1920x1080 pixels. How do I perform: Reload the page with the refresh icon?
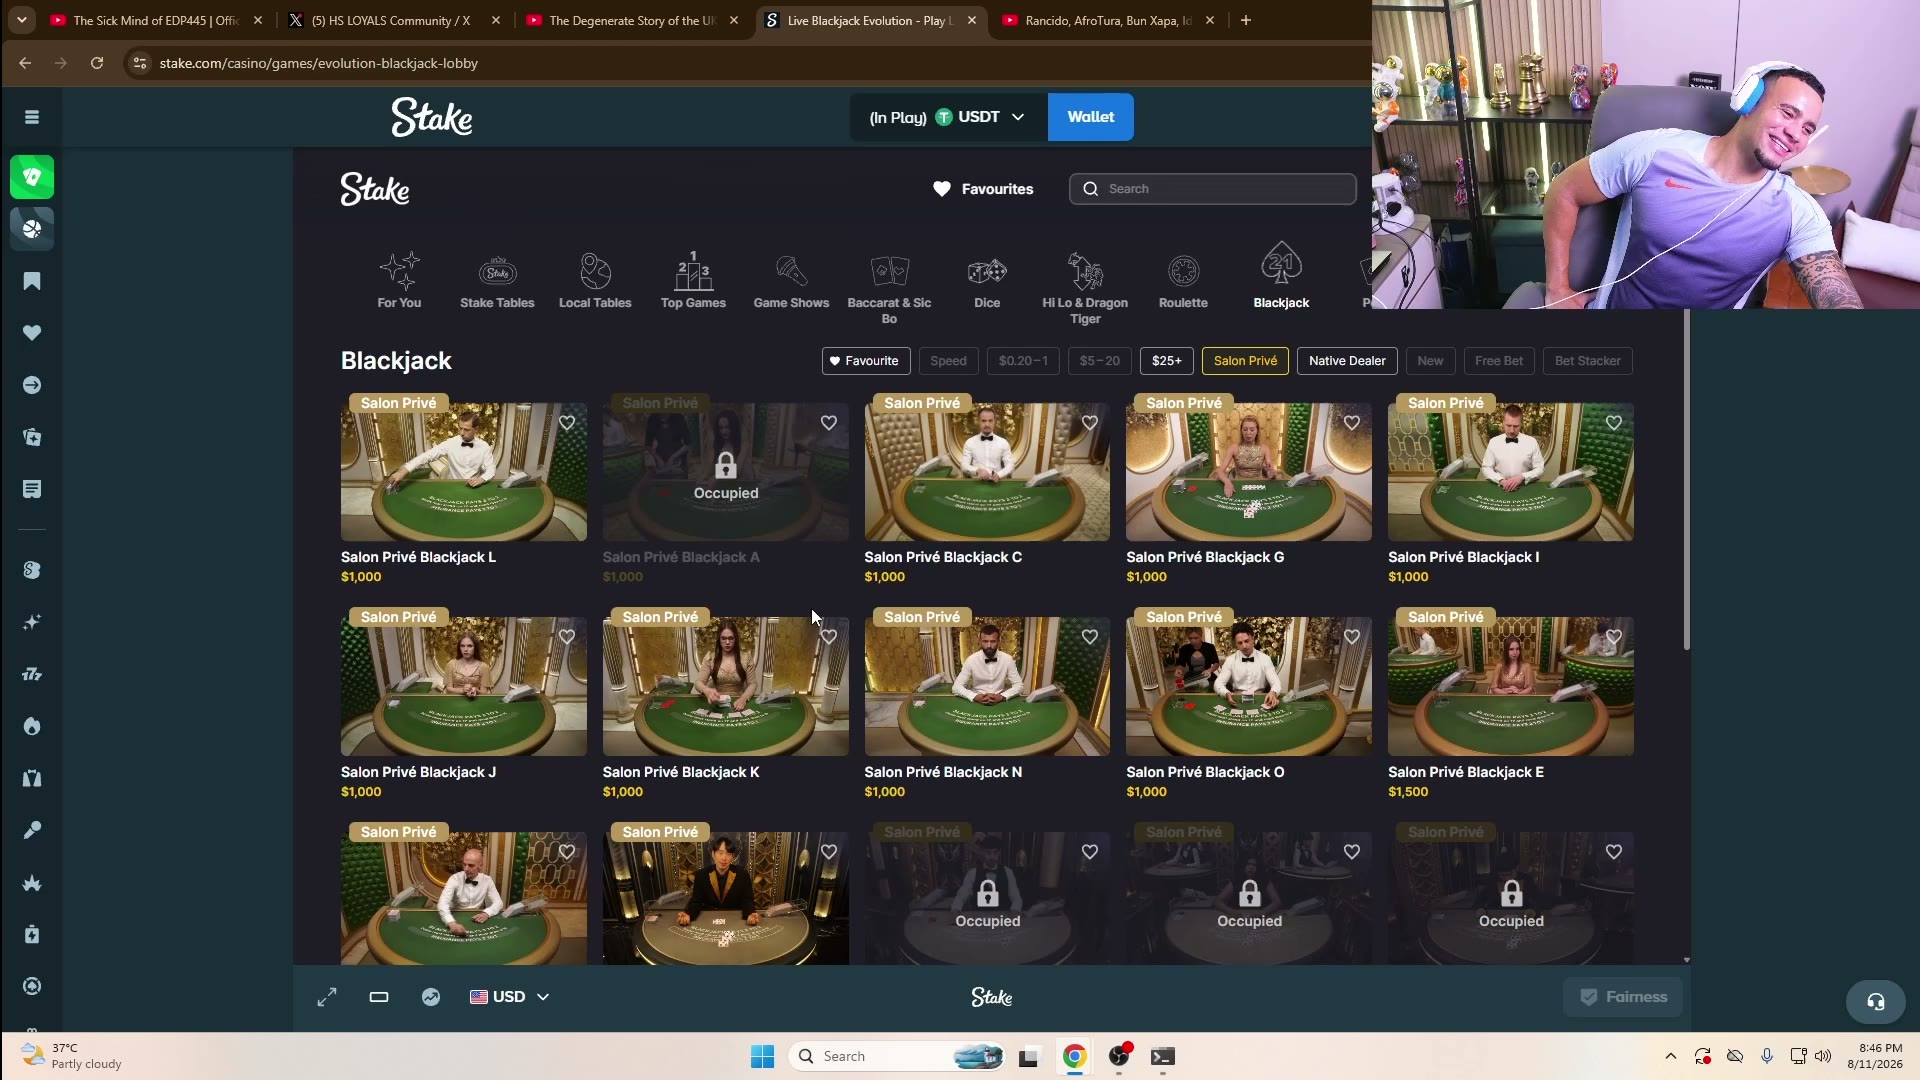97,63
